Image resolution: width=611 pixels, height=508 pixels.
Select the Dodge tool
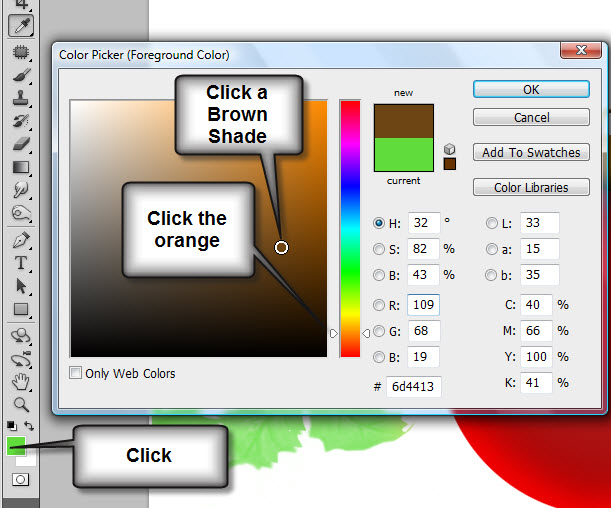pyautogui.click(x=21, y=213)
